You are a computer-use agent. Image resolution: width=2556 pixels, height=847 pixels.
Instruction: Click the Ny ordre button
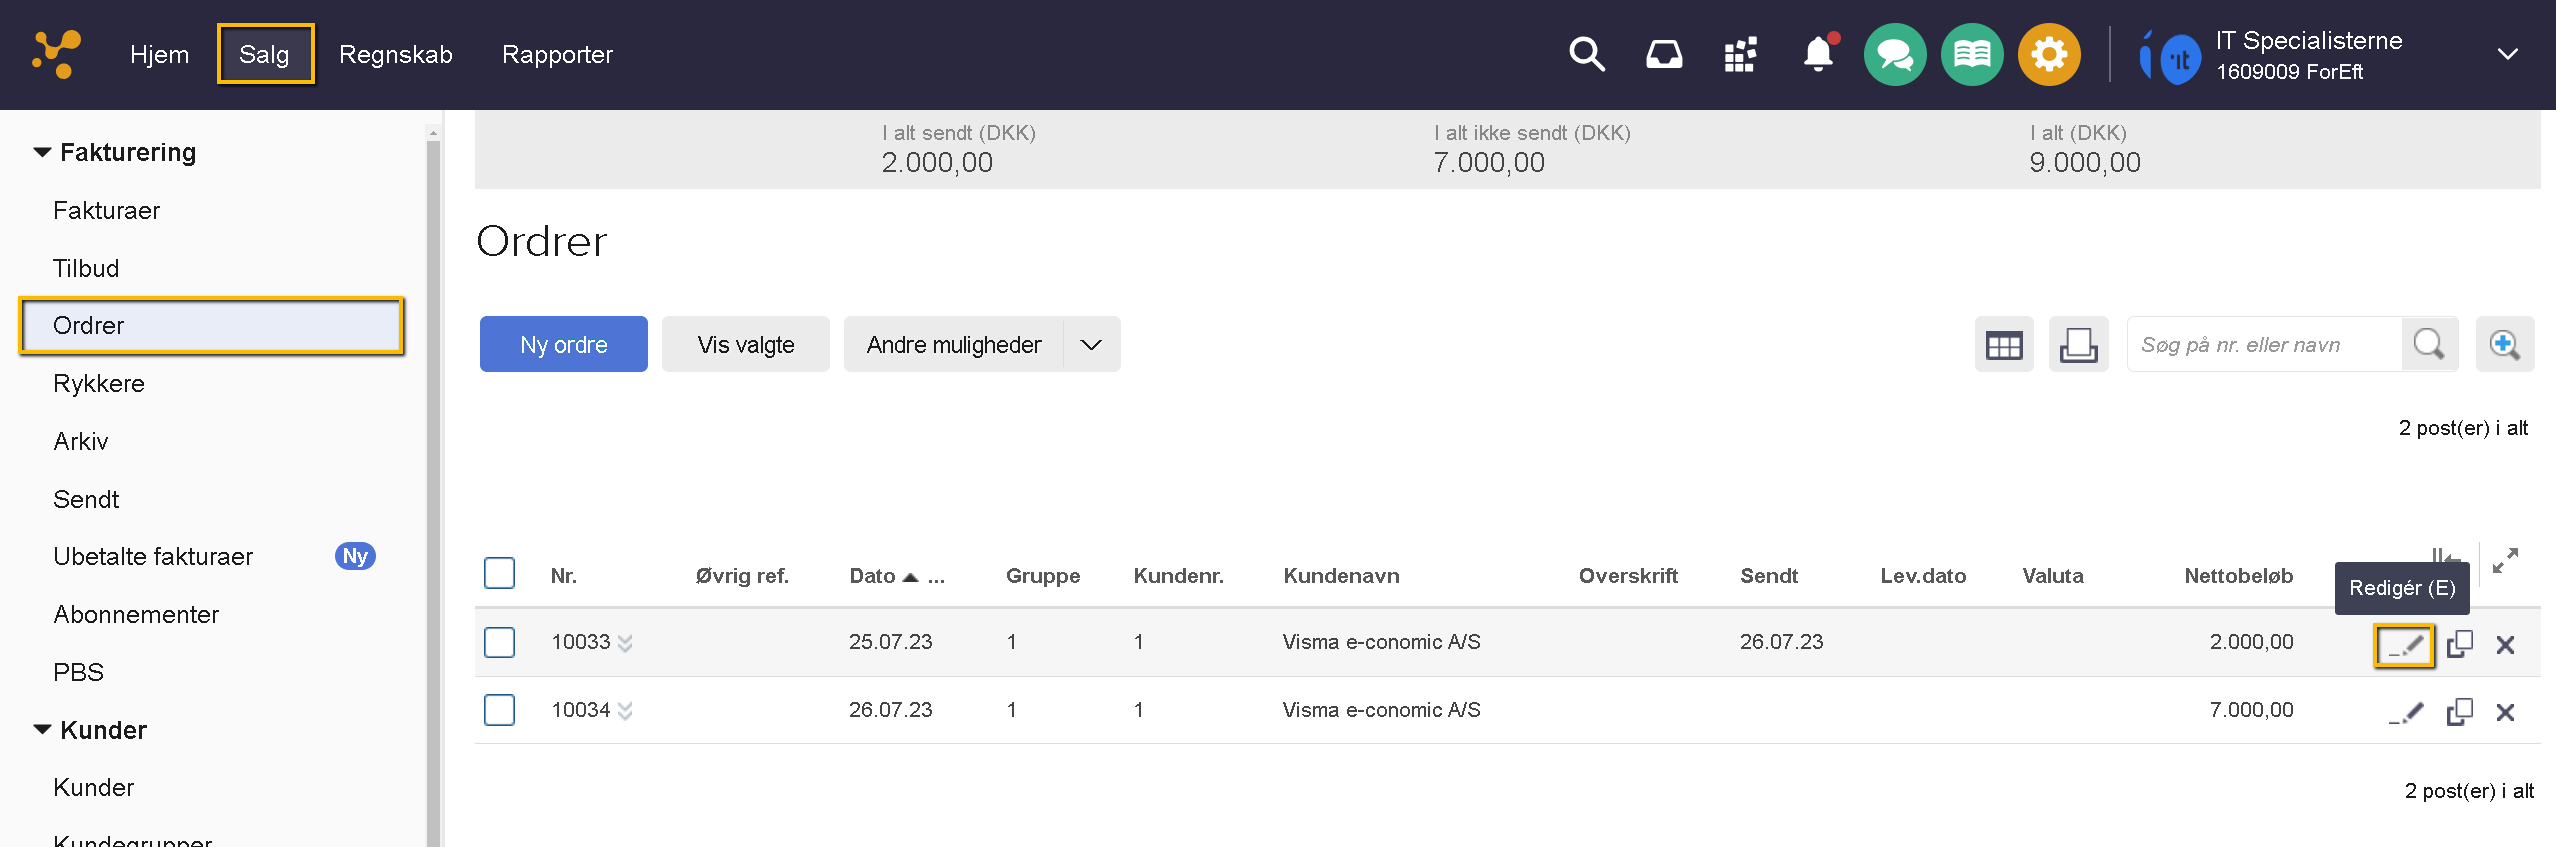pos(563,345)
